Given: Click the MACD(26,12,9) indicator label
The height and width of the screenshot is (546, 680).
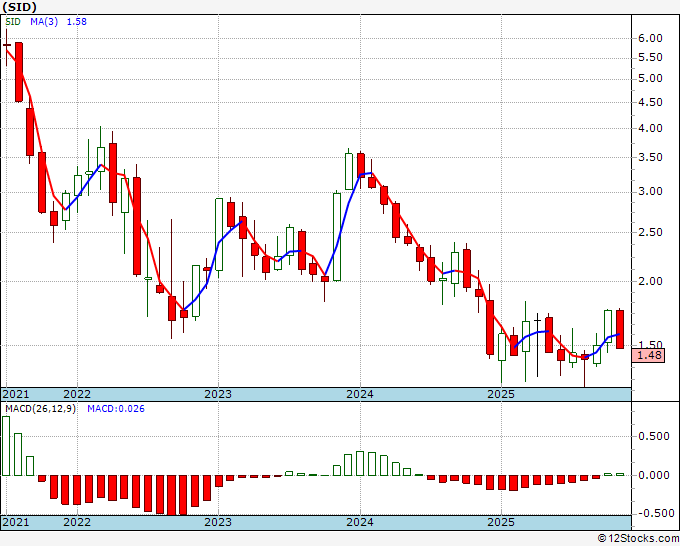Looking at the screenshot, I should tap(40, 409).
